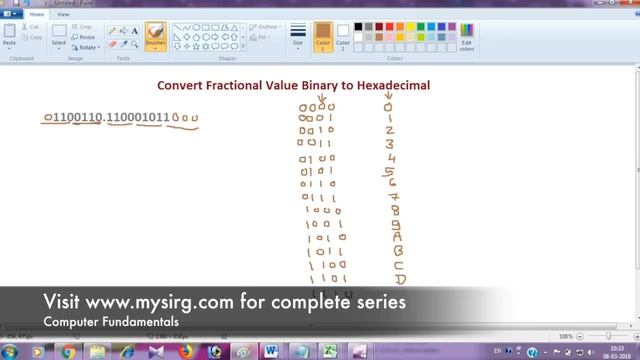Image resolution: width=640 pixels, height=360 pixels.
Task: Select the Pencil tool
Action: [113, 31]
